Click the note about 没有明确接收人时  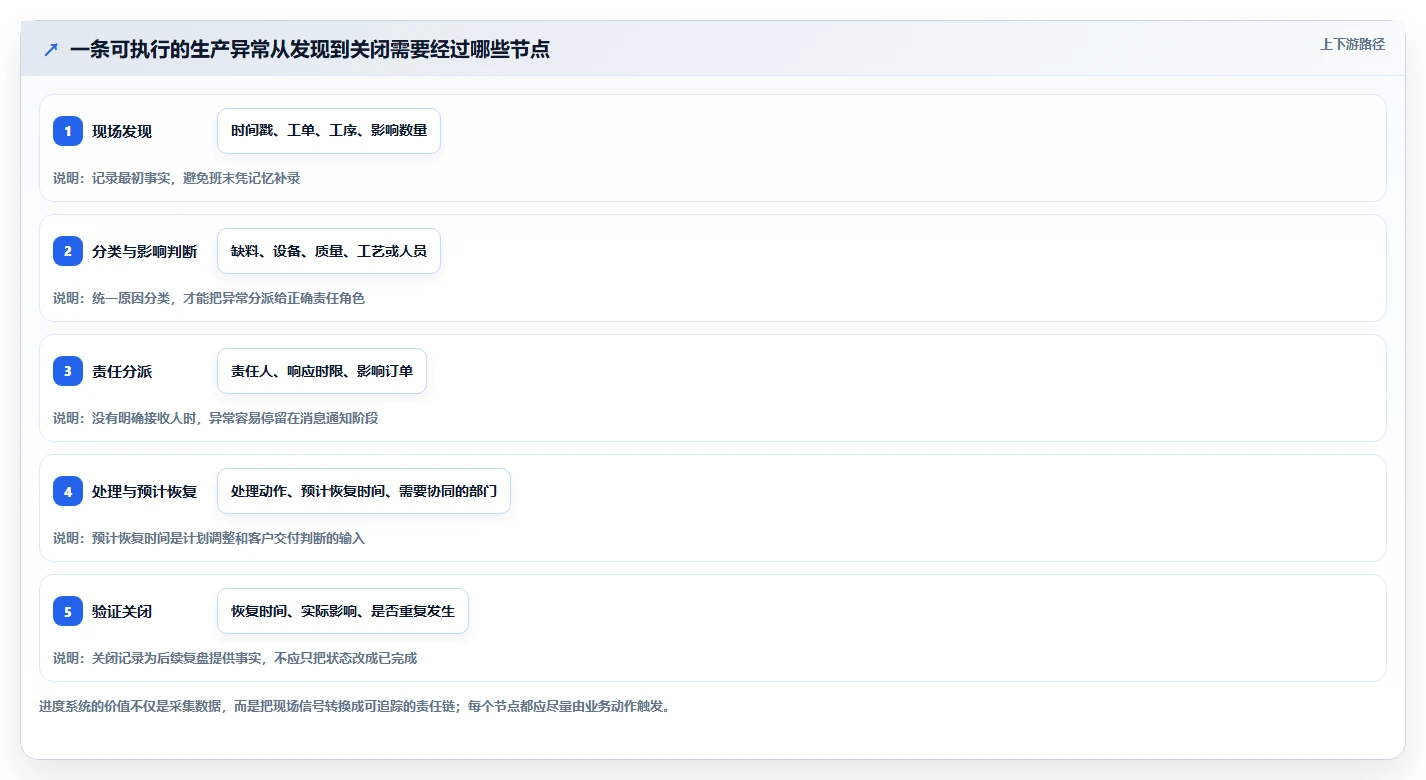[216, 418]
